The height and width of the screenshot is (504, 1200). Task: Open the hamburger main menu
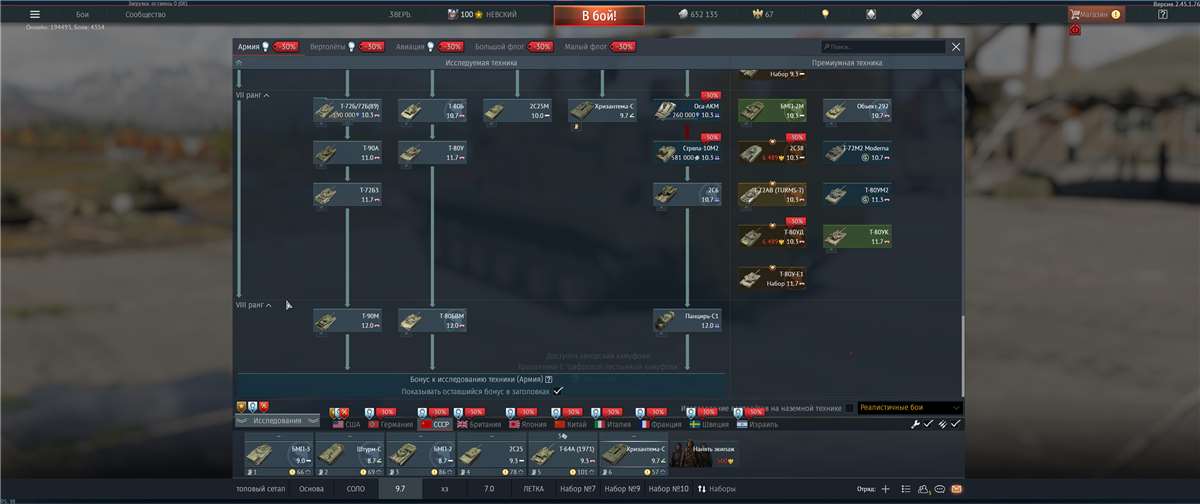point(35,14)
